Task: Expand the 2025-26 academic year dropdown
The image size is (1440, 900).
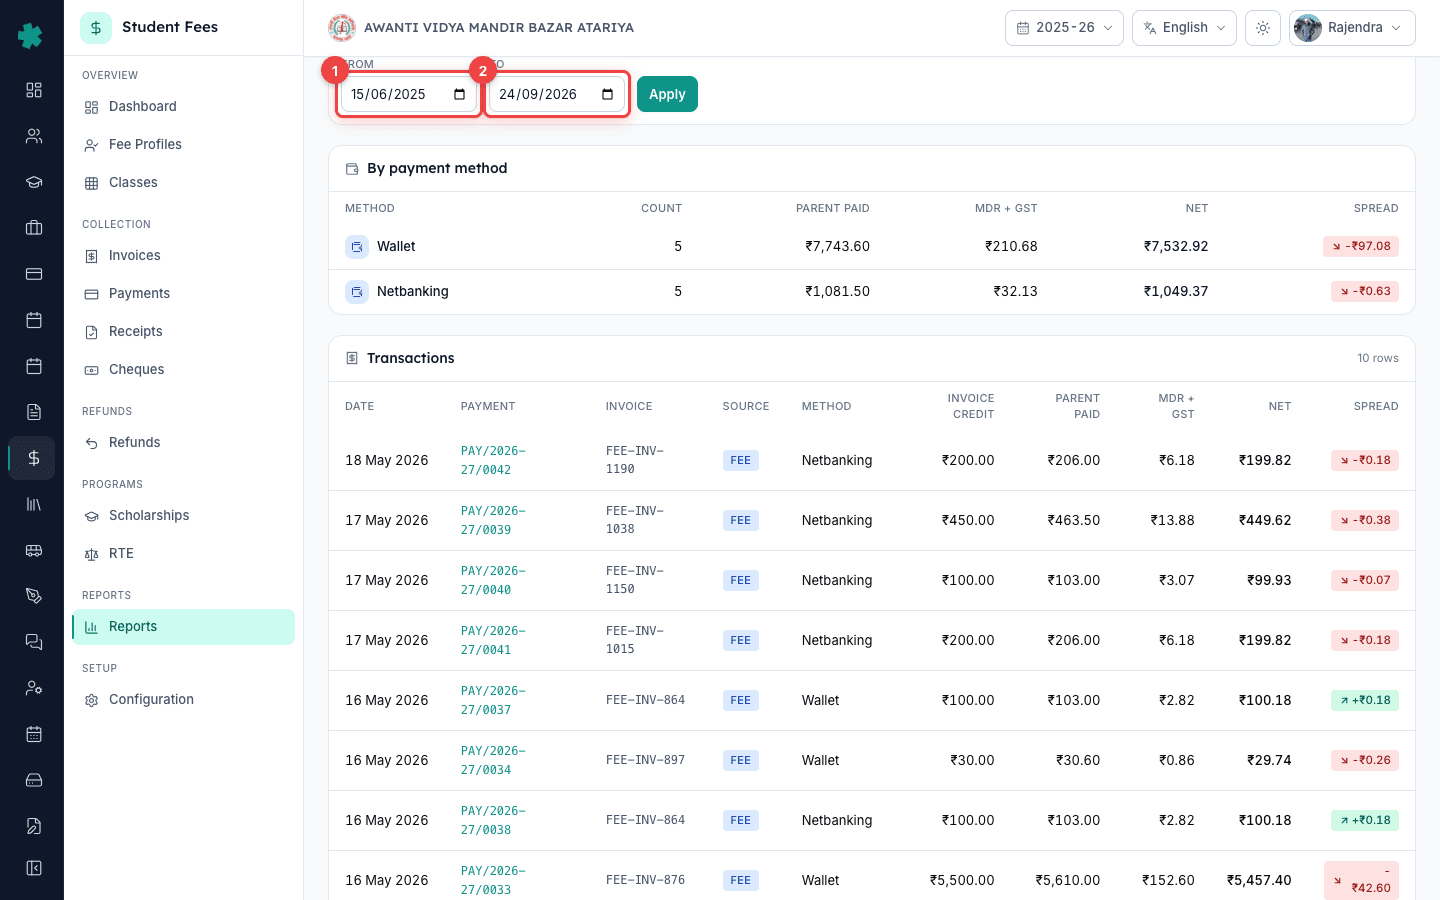Action: (x=1064, y=28)
